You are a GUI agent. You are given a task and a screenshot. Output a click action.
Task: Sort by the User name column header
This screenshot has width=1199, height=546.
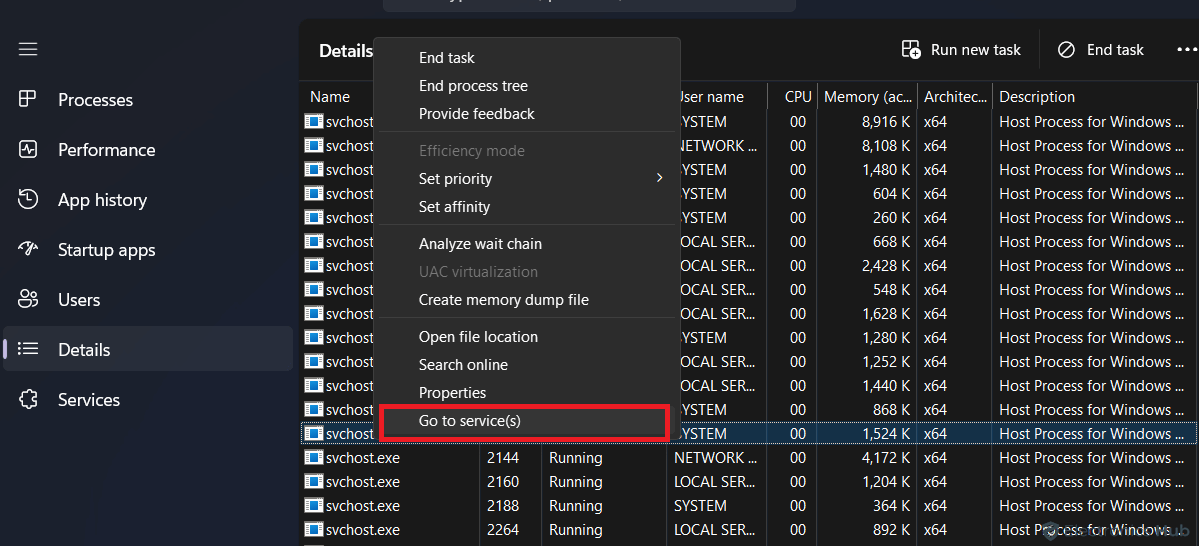(x=710, y=96)
